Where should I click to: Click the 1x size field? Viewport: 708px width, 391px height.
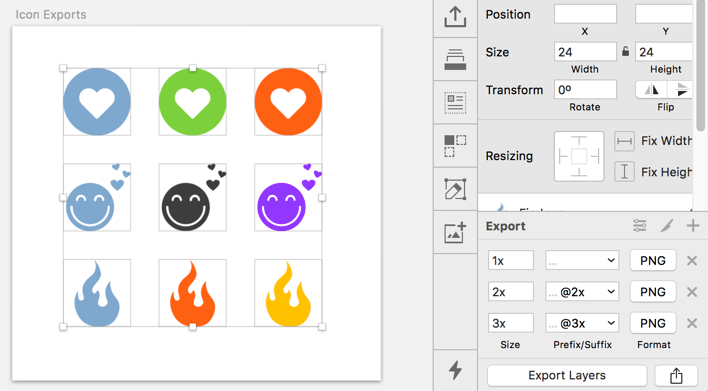coord(511,261)
